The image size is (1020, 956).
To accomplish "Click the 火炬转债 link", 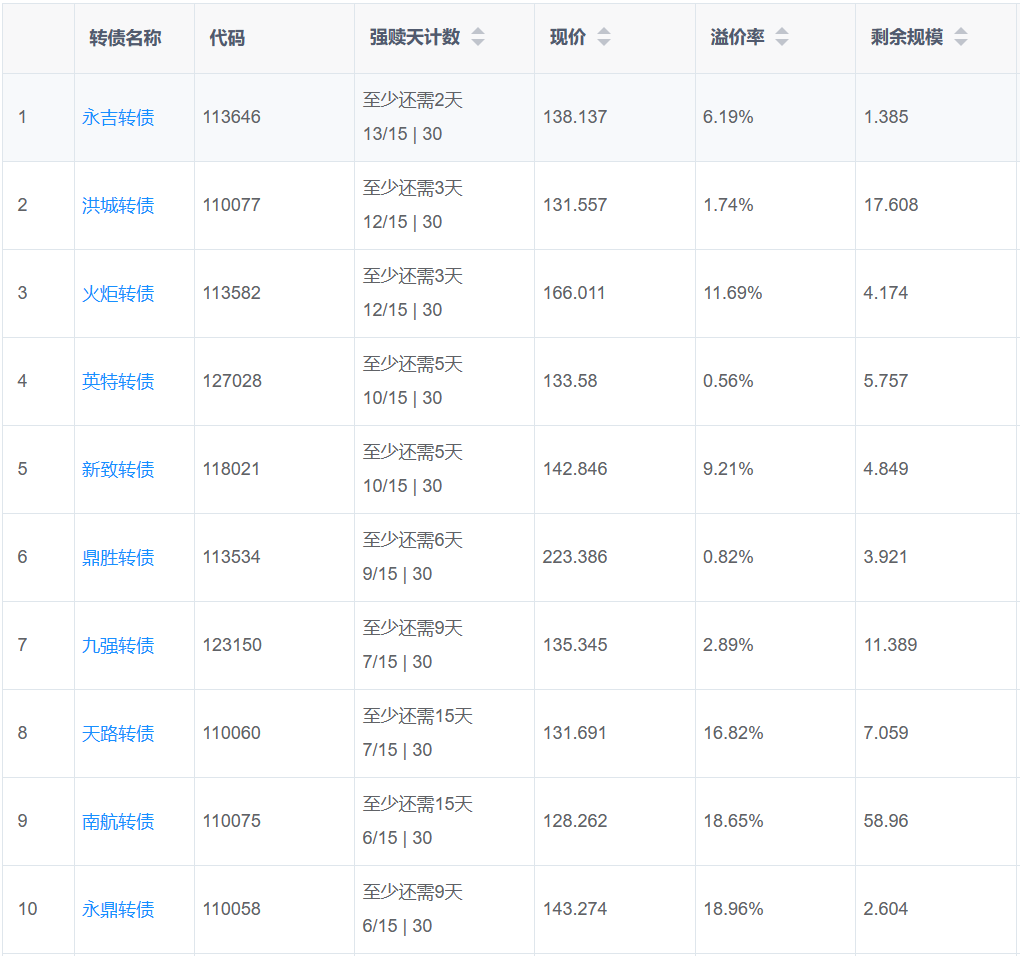I will (118, 294).
